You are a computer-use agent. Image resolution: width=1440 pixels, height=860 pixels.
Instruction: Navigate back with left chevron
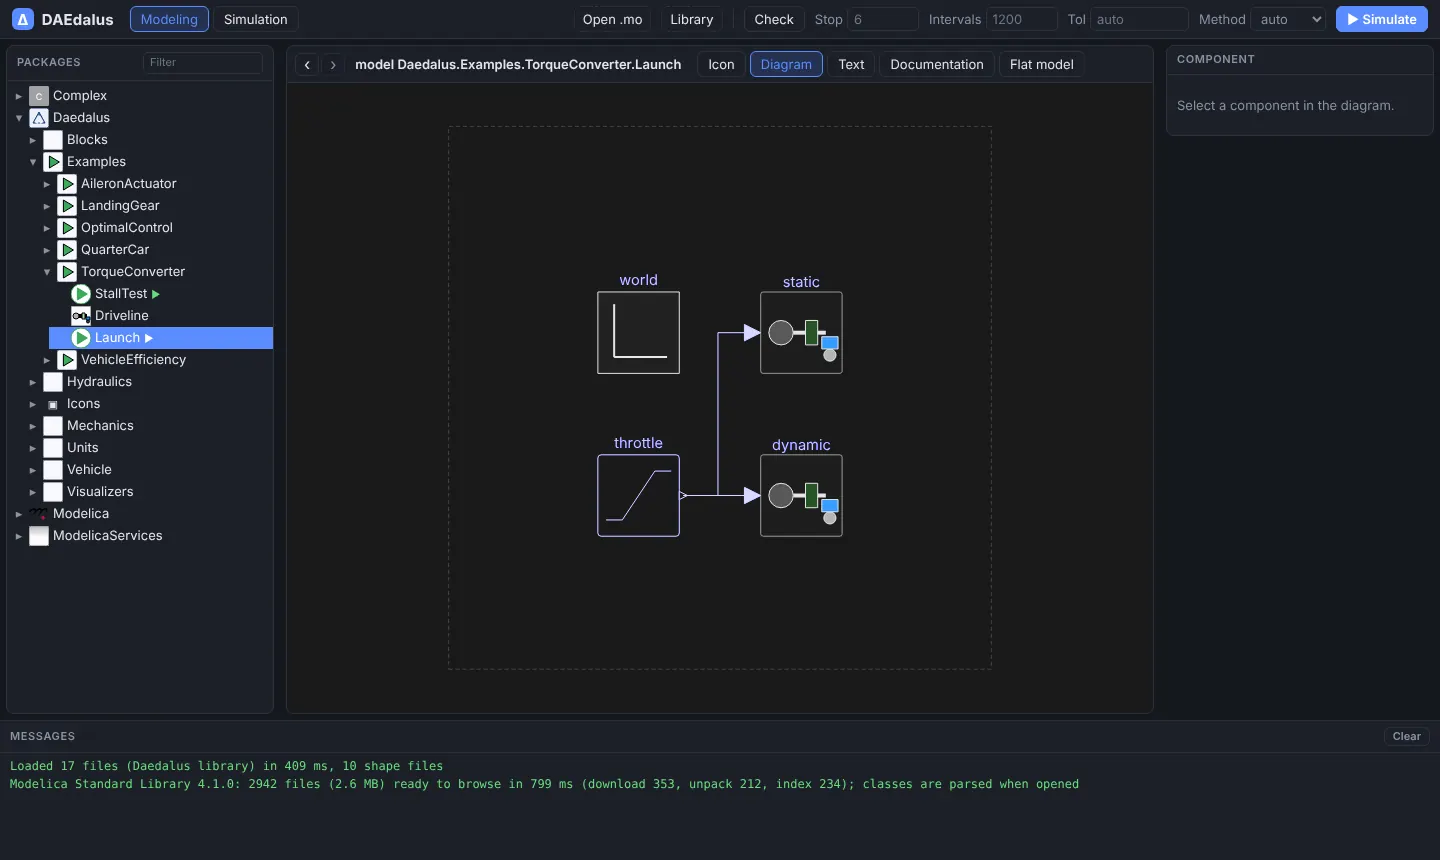pos(308,65)
